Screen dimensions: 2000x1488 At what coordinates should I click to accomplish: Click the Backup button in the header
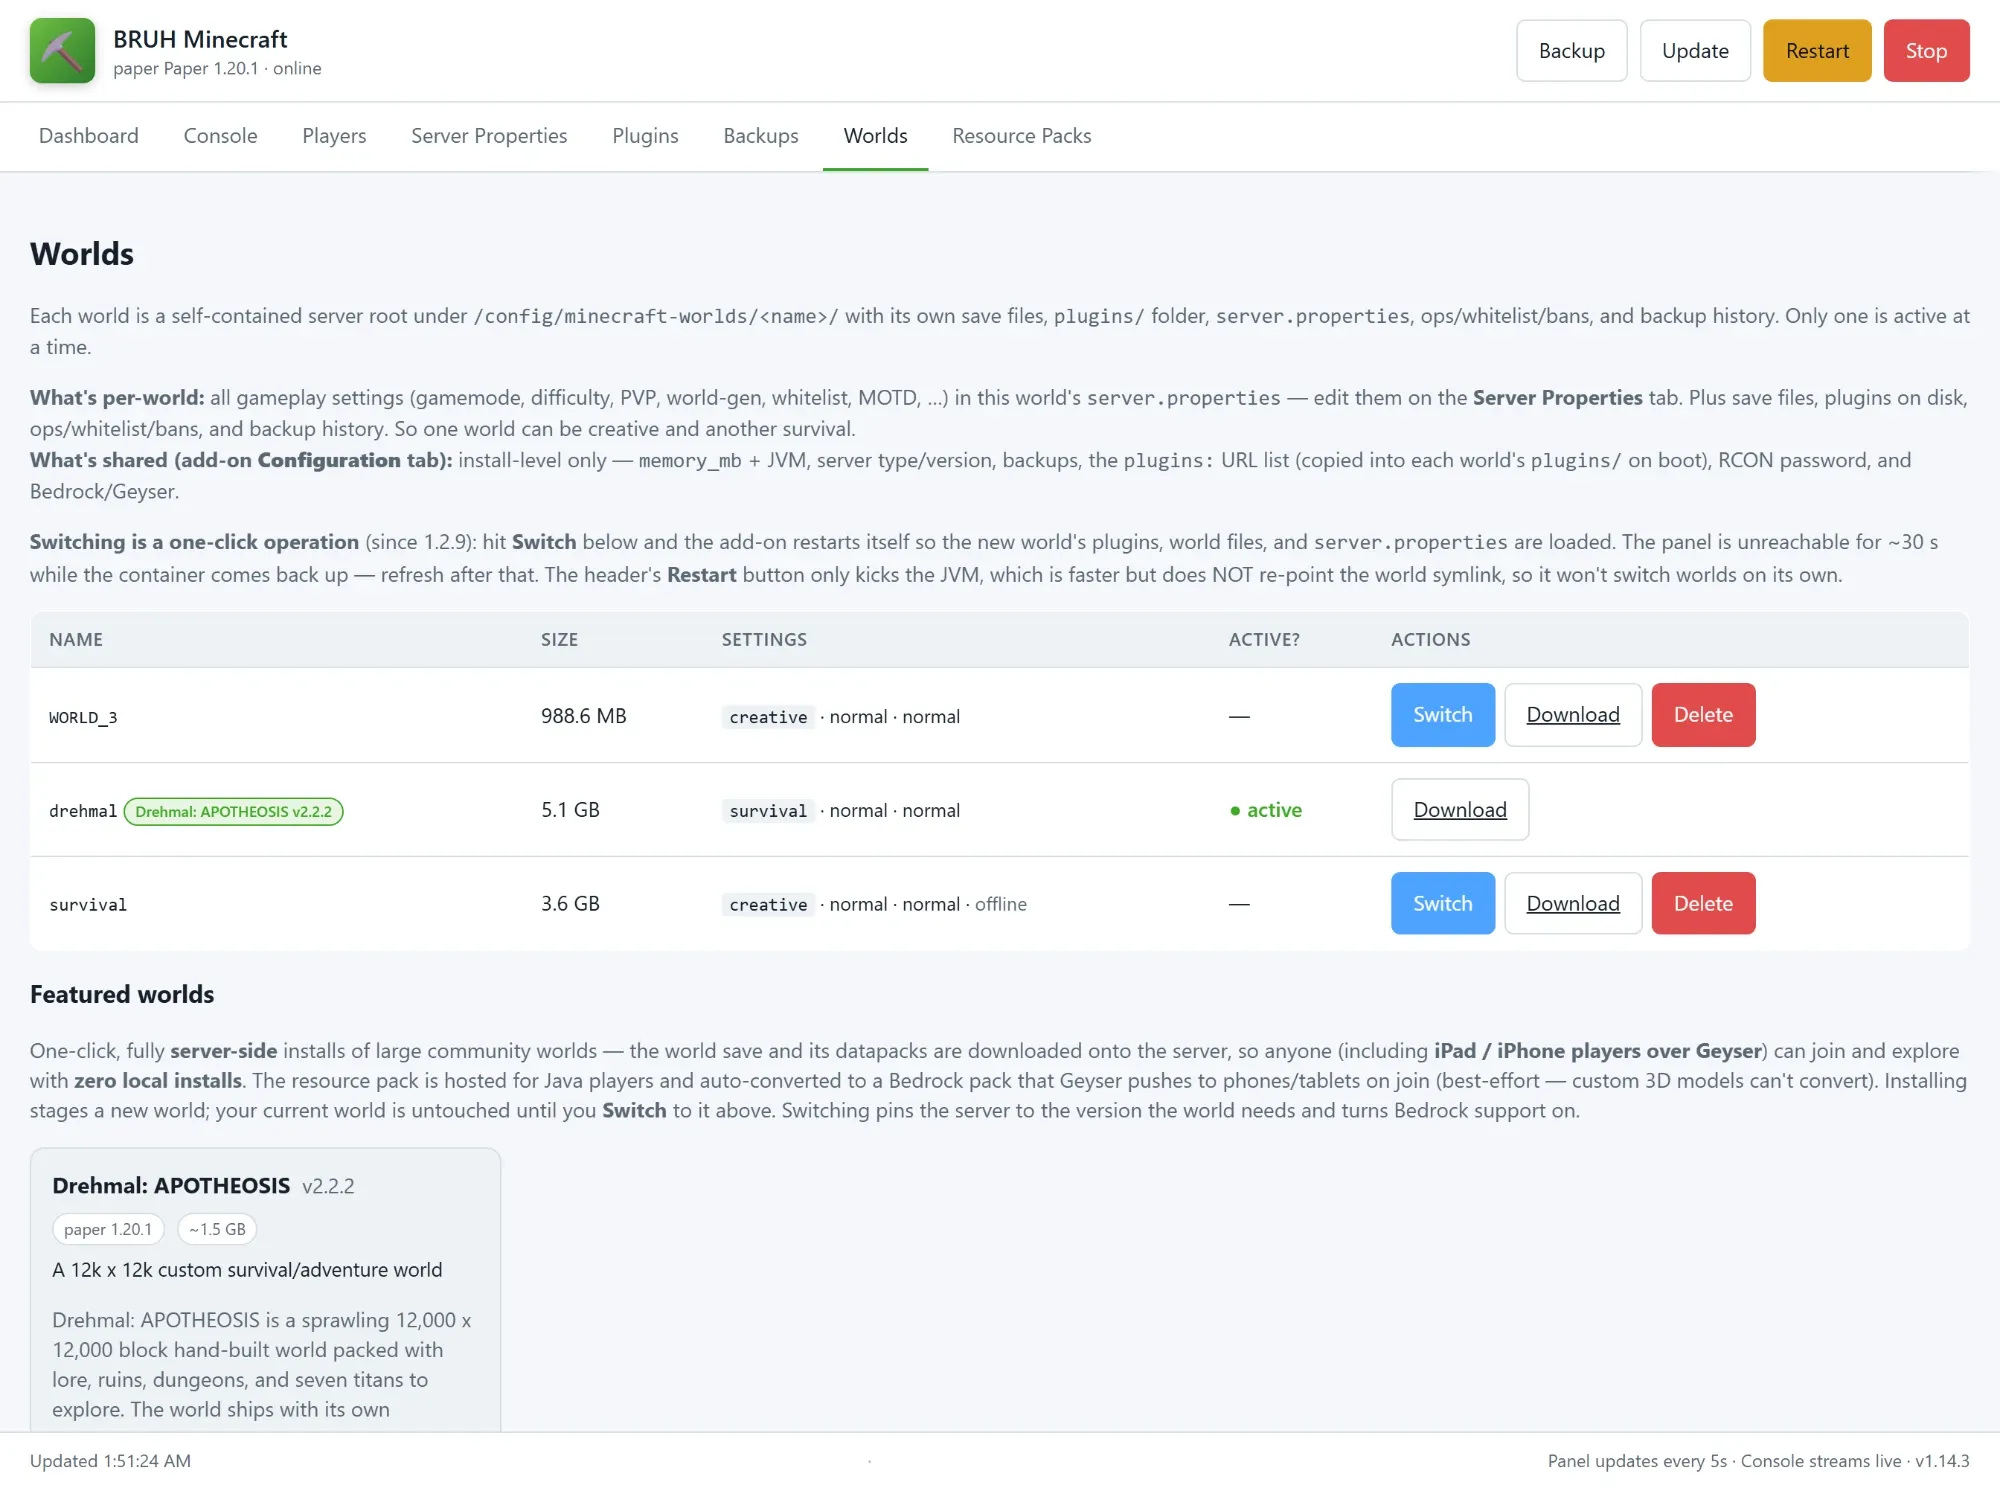pos(1571,51)
